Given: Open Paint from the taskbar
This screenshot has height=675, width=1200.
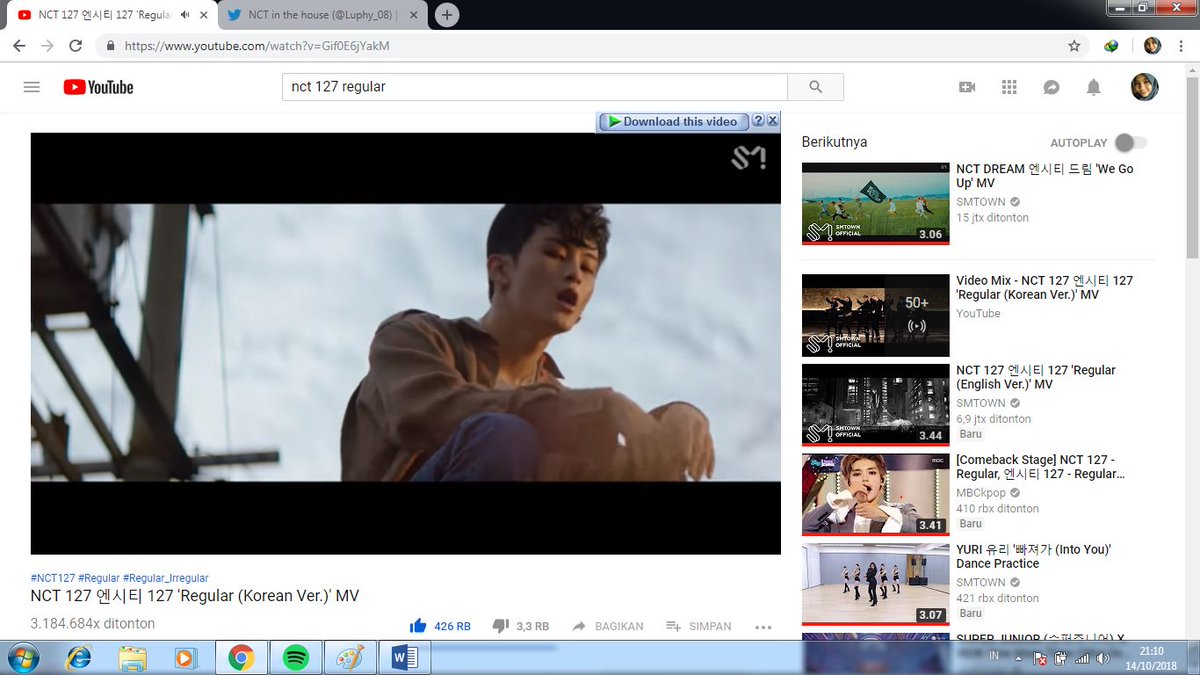Looking at the screenshot, I should click(350, 657).
